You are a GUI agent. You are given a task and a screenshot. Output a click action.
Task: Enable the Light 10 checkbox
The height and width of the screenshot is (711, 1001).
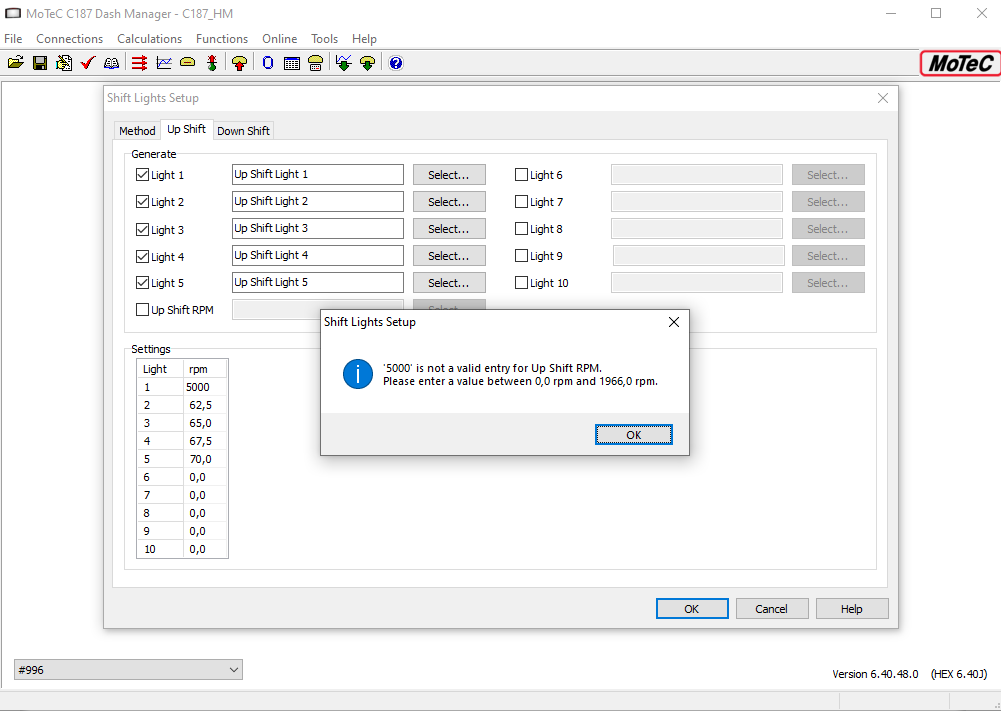522,282
